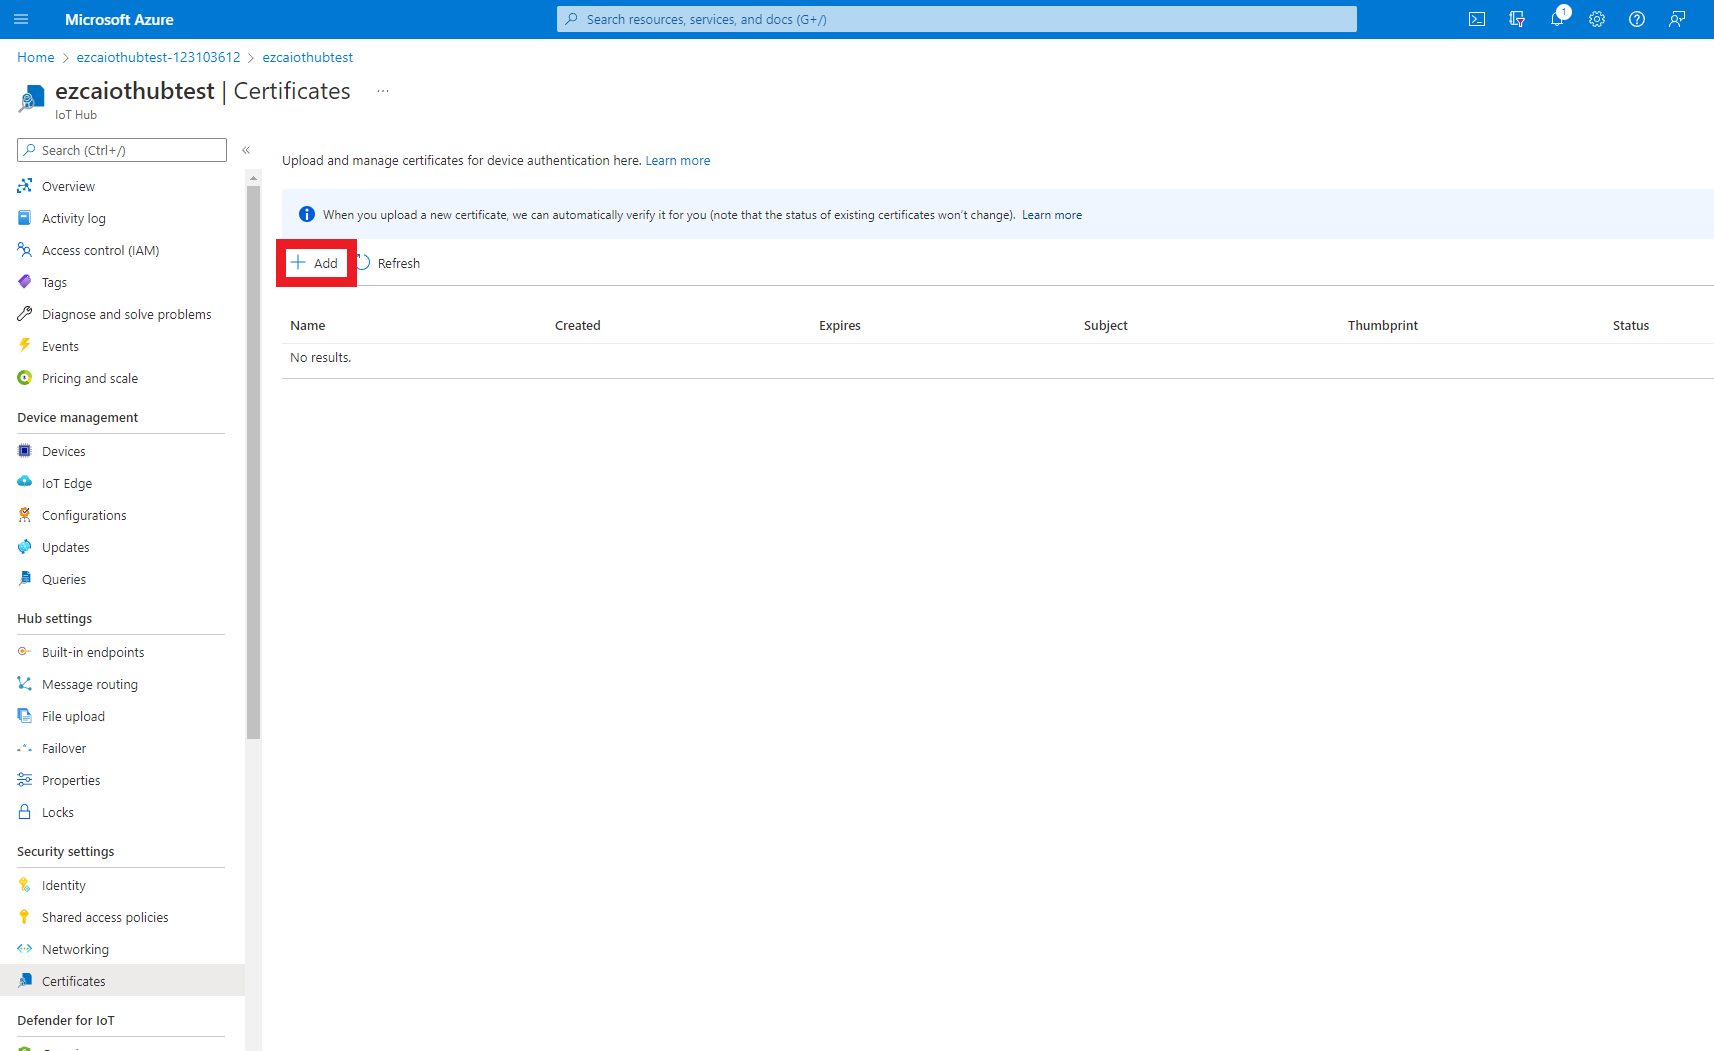Click the Devices chip icon
The width and height of the screenshot is (1714, 1051).
pyautogui.click(x=25, y=451)
